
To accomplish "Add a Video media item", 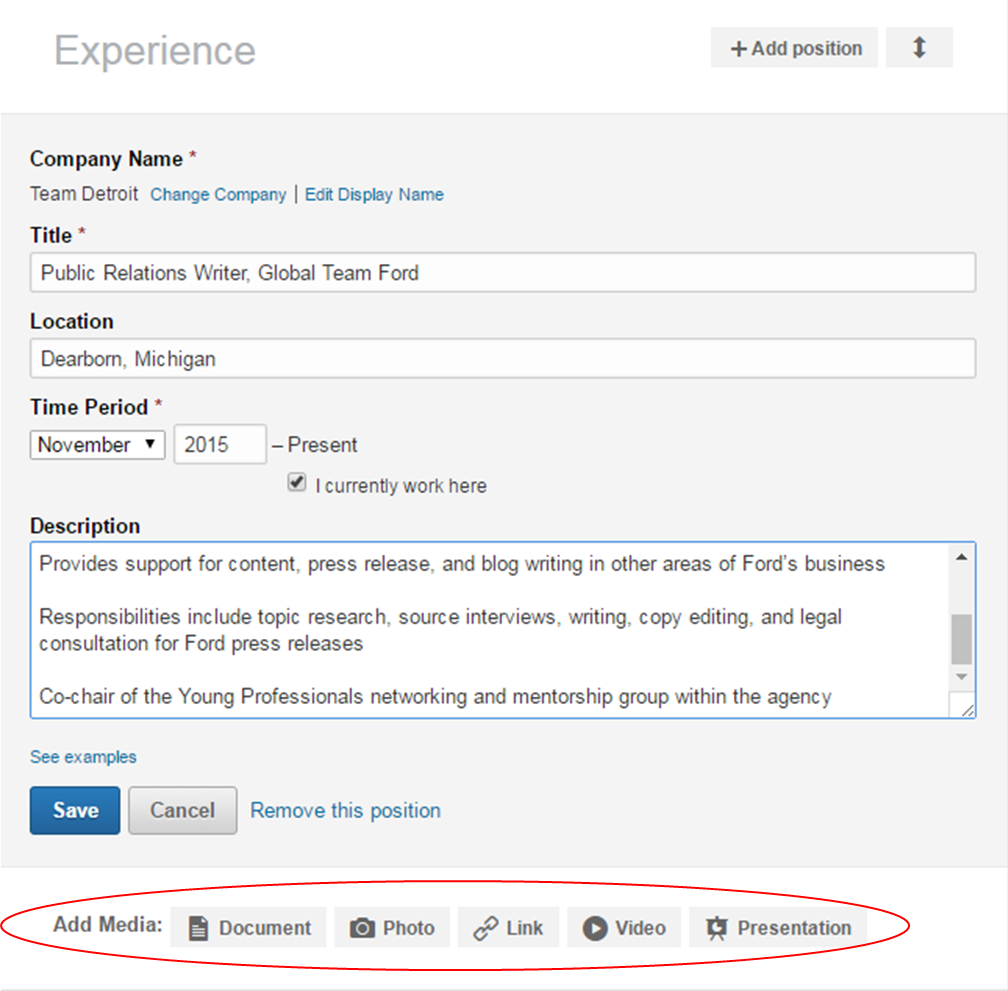I will point(624,927).
